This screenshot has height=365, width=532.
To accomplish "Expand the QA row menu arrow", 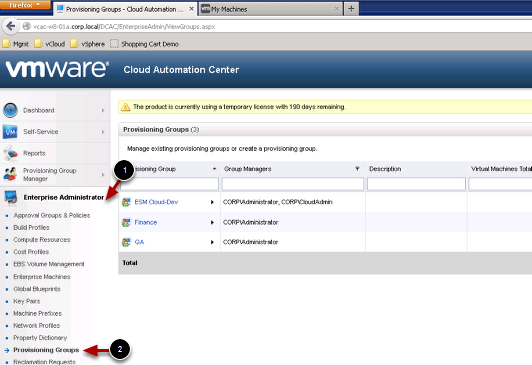I will click(x=212, y=242).
